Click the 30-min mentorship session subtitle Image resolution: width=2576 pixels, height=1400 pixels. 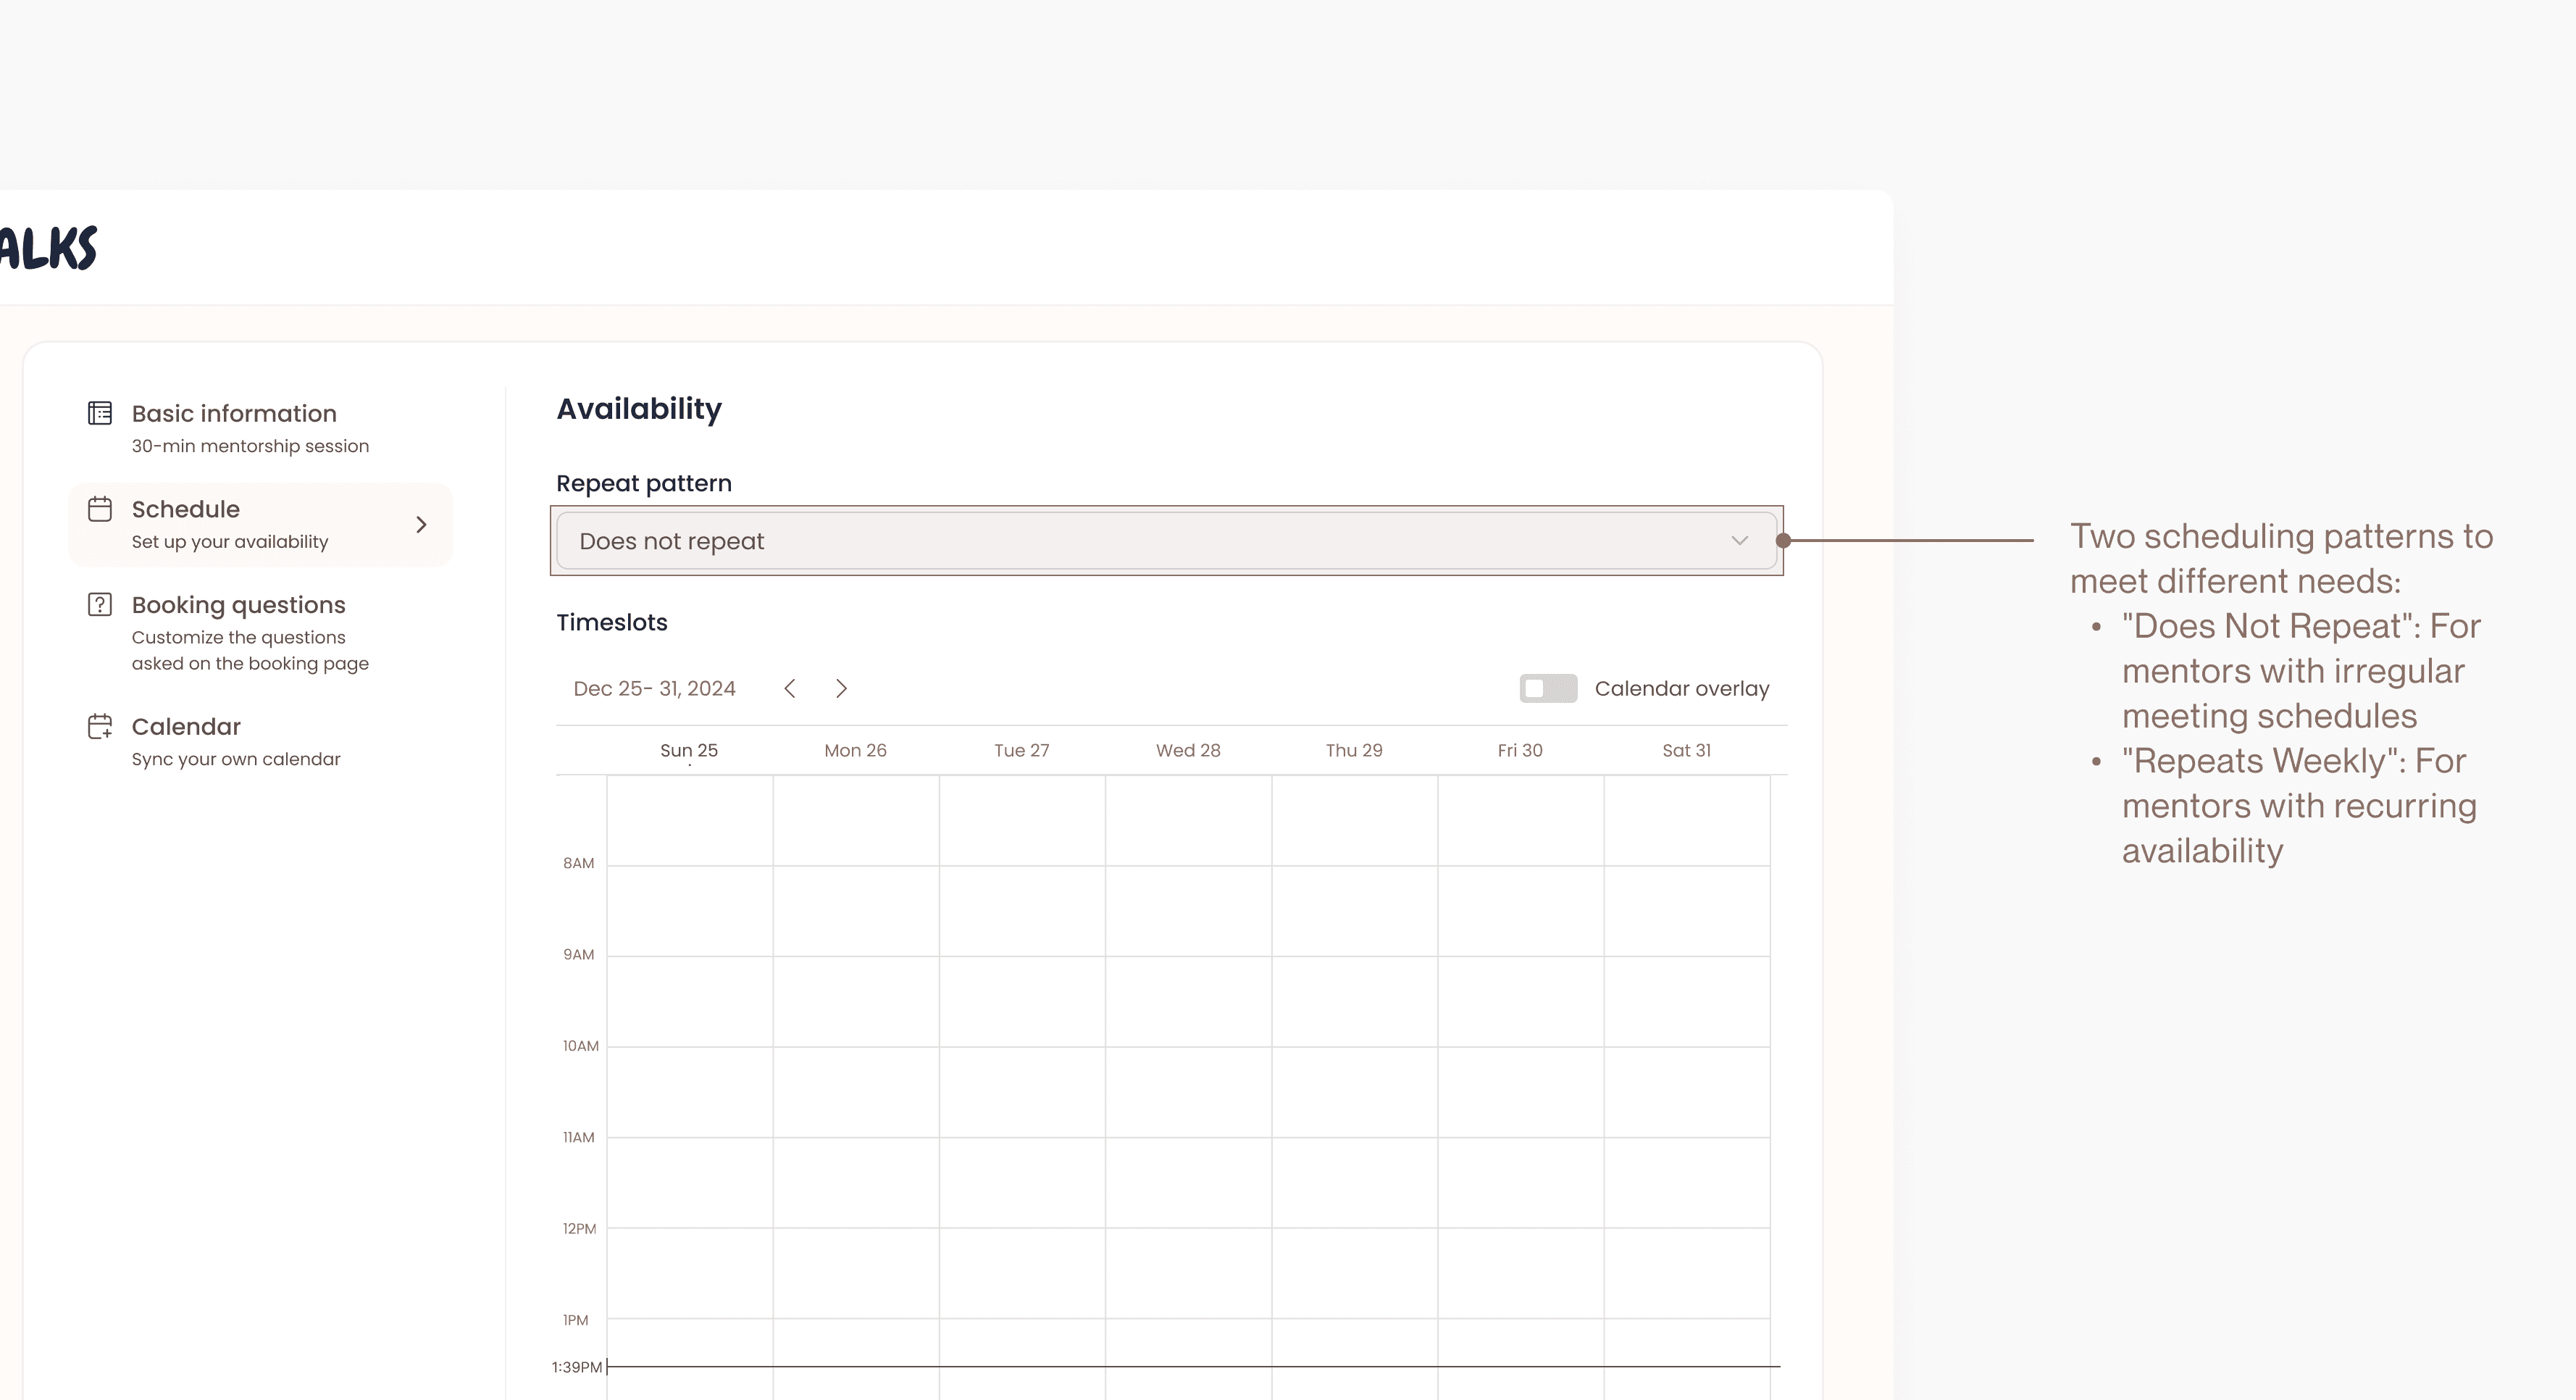pos(250,446)
